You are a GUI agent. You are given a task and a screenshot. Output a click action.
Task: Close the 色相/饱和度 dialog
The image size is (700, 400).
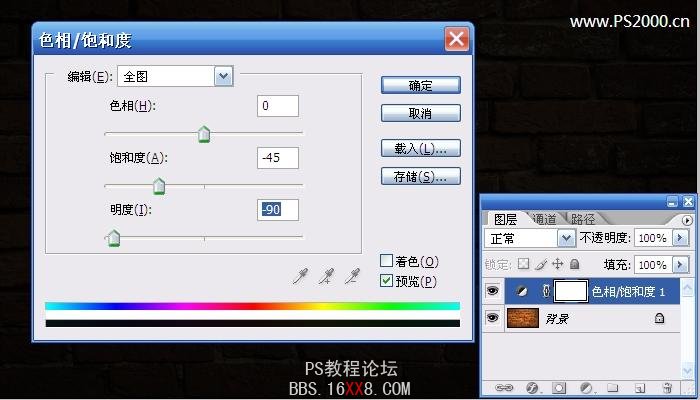456,39
